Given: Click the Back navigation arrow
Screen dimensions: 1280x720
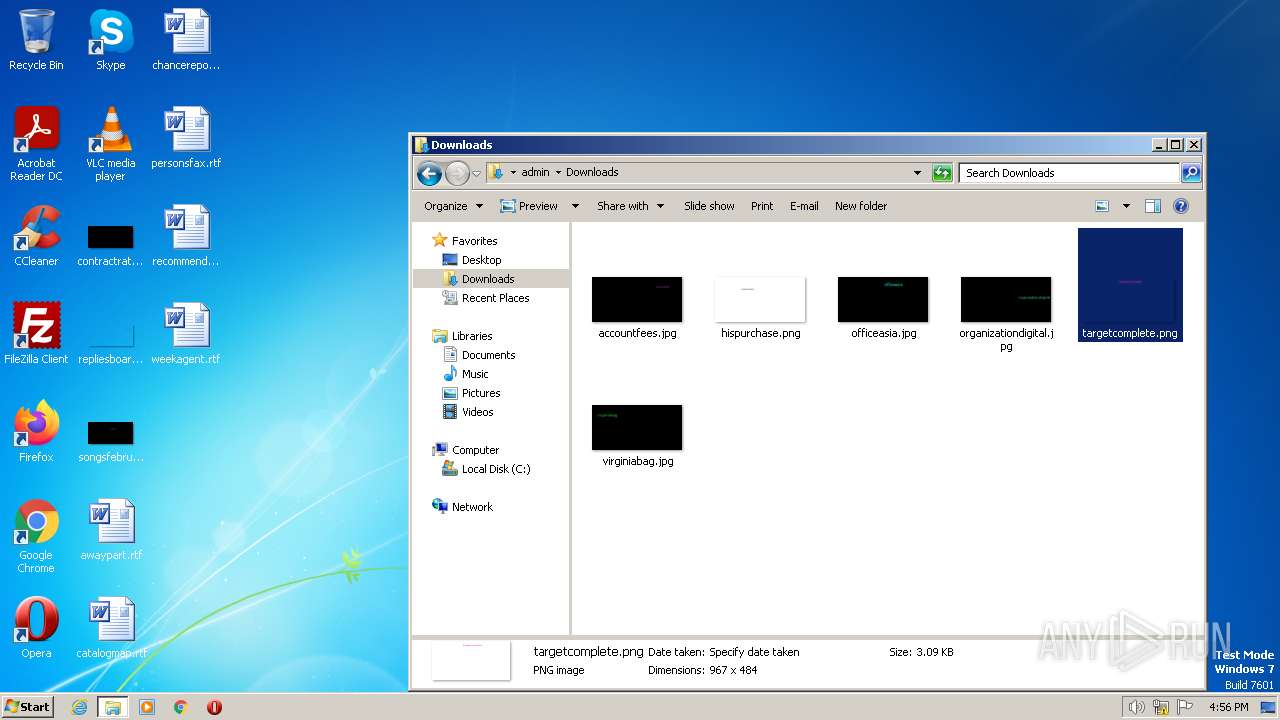Looking at the screenshot, I should coord(430,173).
